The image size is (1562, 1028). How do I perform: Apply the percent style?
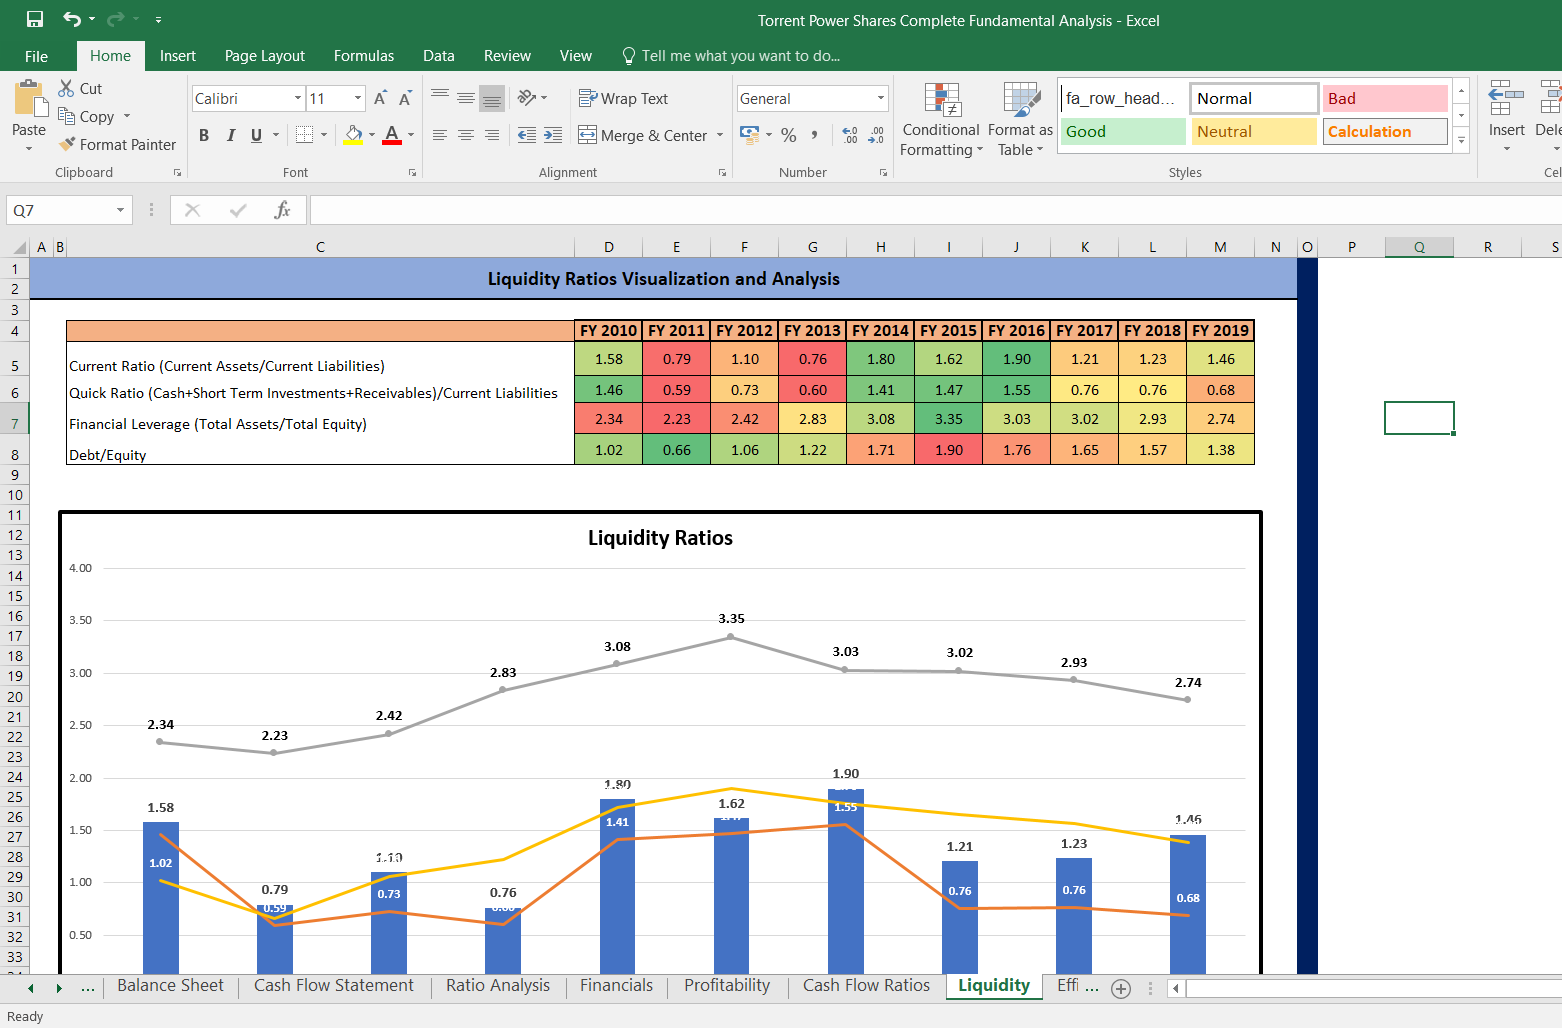pyautogui.click(x=789, y=135)
